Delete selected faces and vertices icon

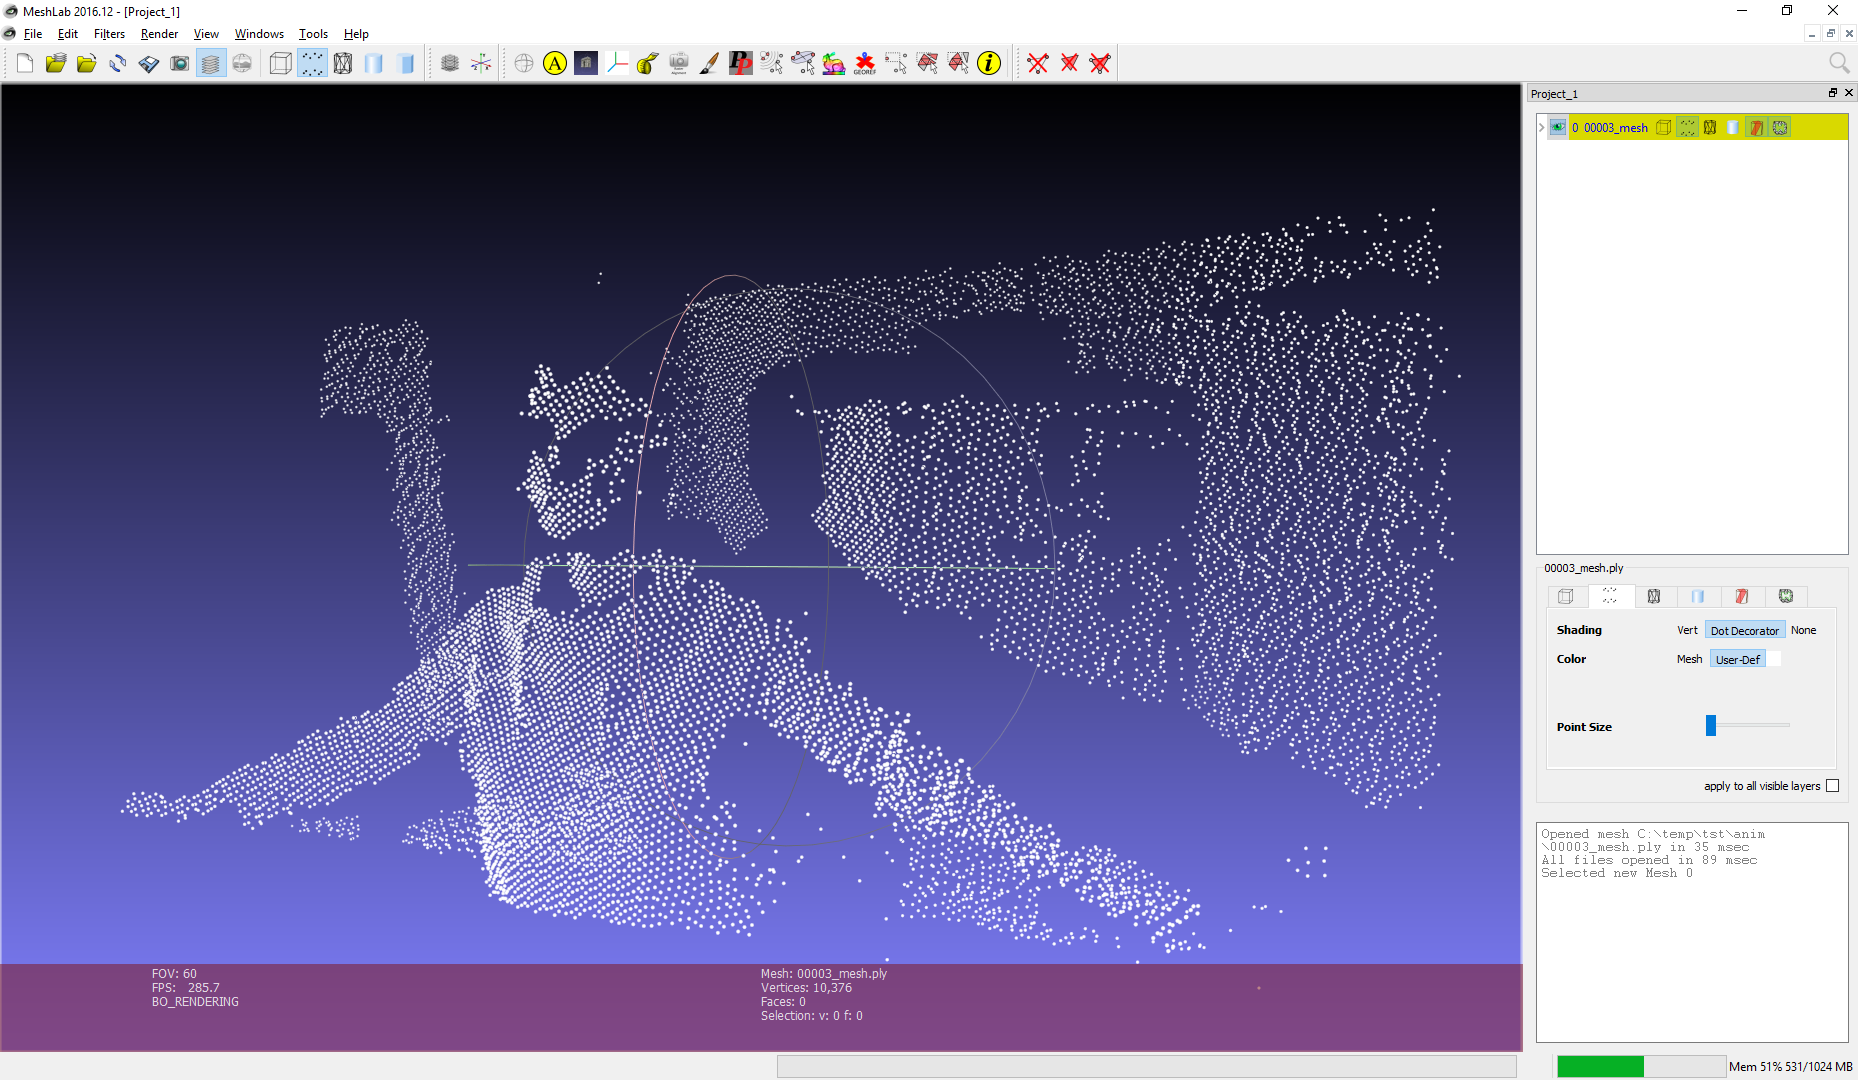[1100, 64]
